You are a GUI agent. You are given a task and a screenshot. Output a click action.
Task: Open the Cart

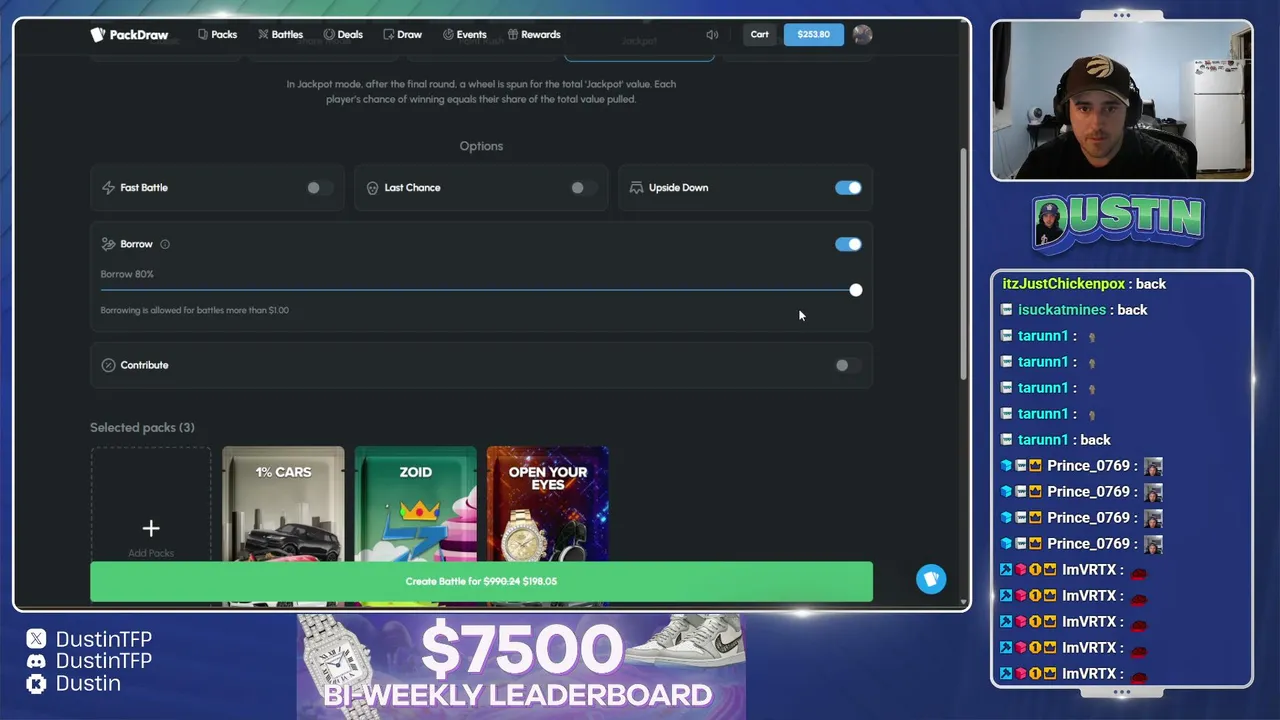click(x=760, y=34)
